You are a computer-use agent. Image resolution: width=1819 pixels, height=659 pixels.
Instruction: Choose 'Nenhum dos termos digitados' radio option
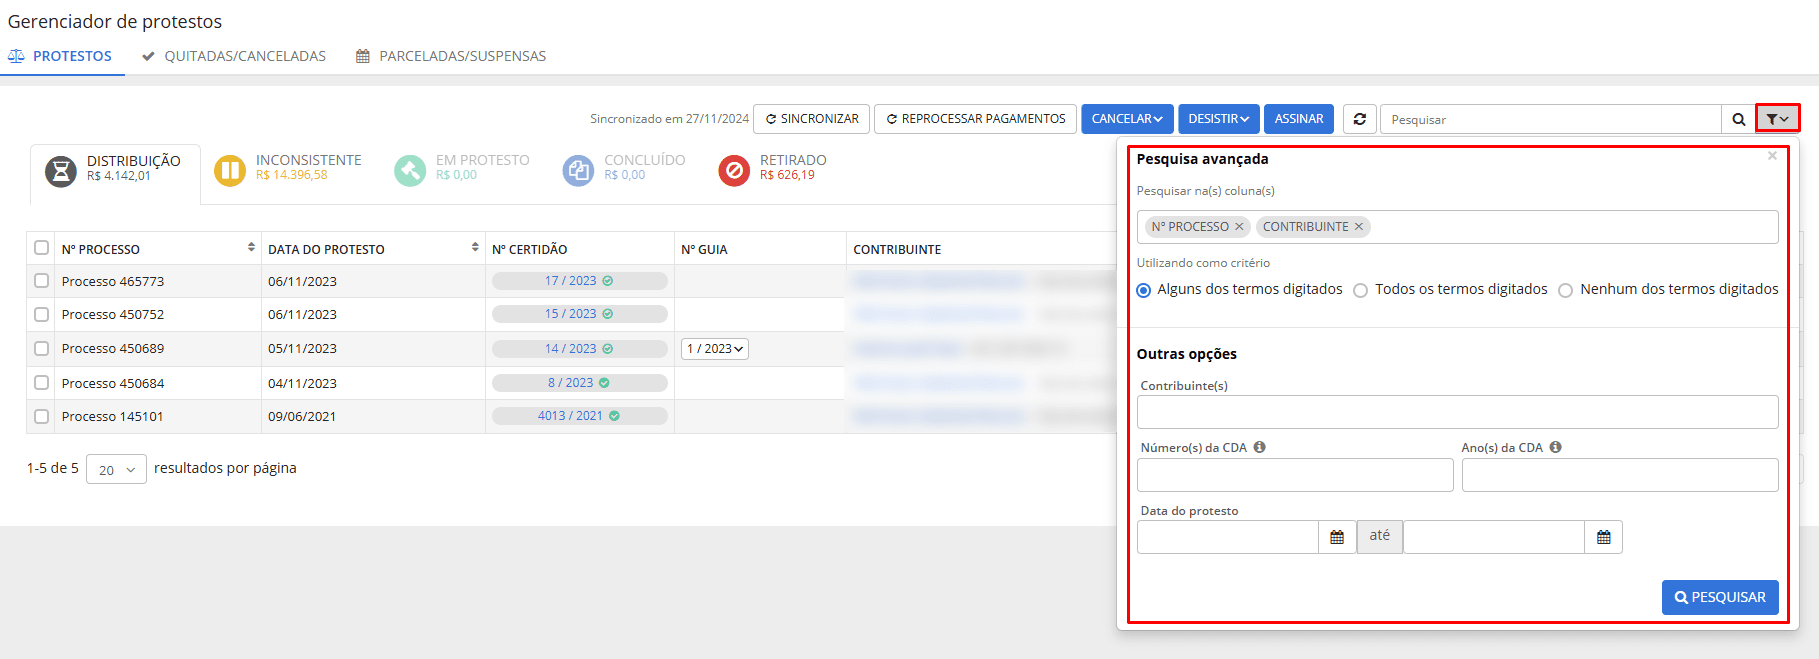coord(1565,290)
